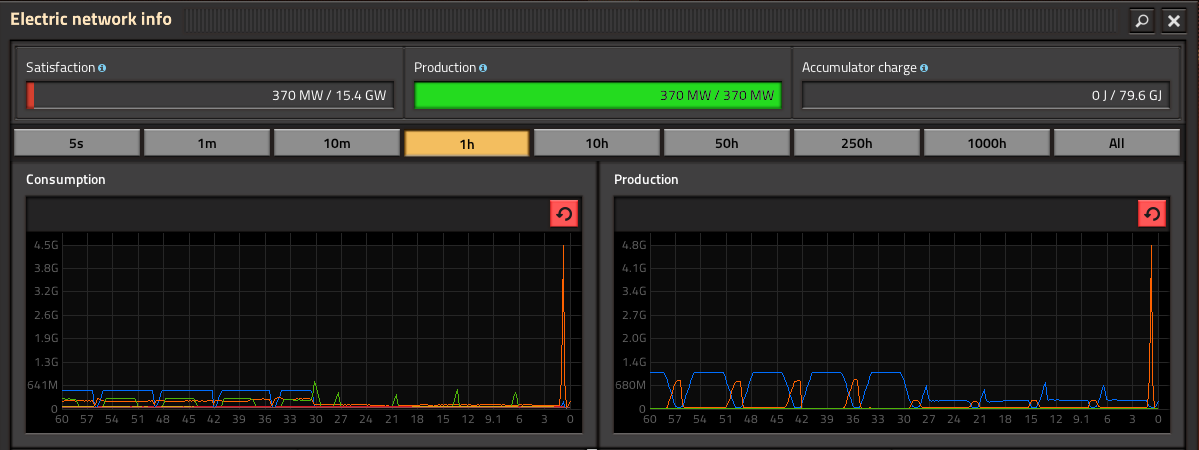This screenshot has width=1199, height=450.
Task: Click the search magnifier icon in title bar
Action: (x=1141, y=20)
